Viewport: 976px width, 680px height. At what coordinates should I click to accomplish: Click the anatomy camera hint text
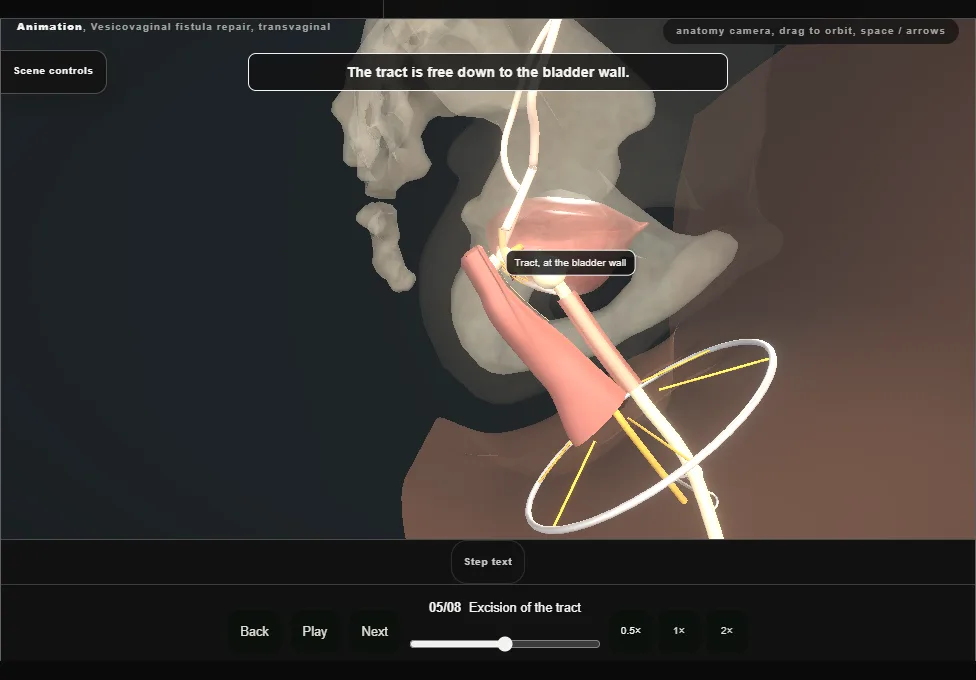(810, 31)
